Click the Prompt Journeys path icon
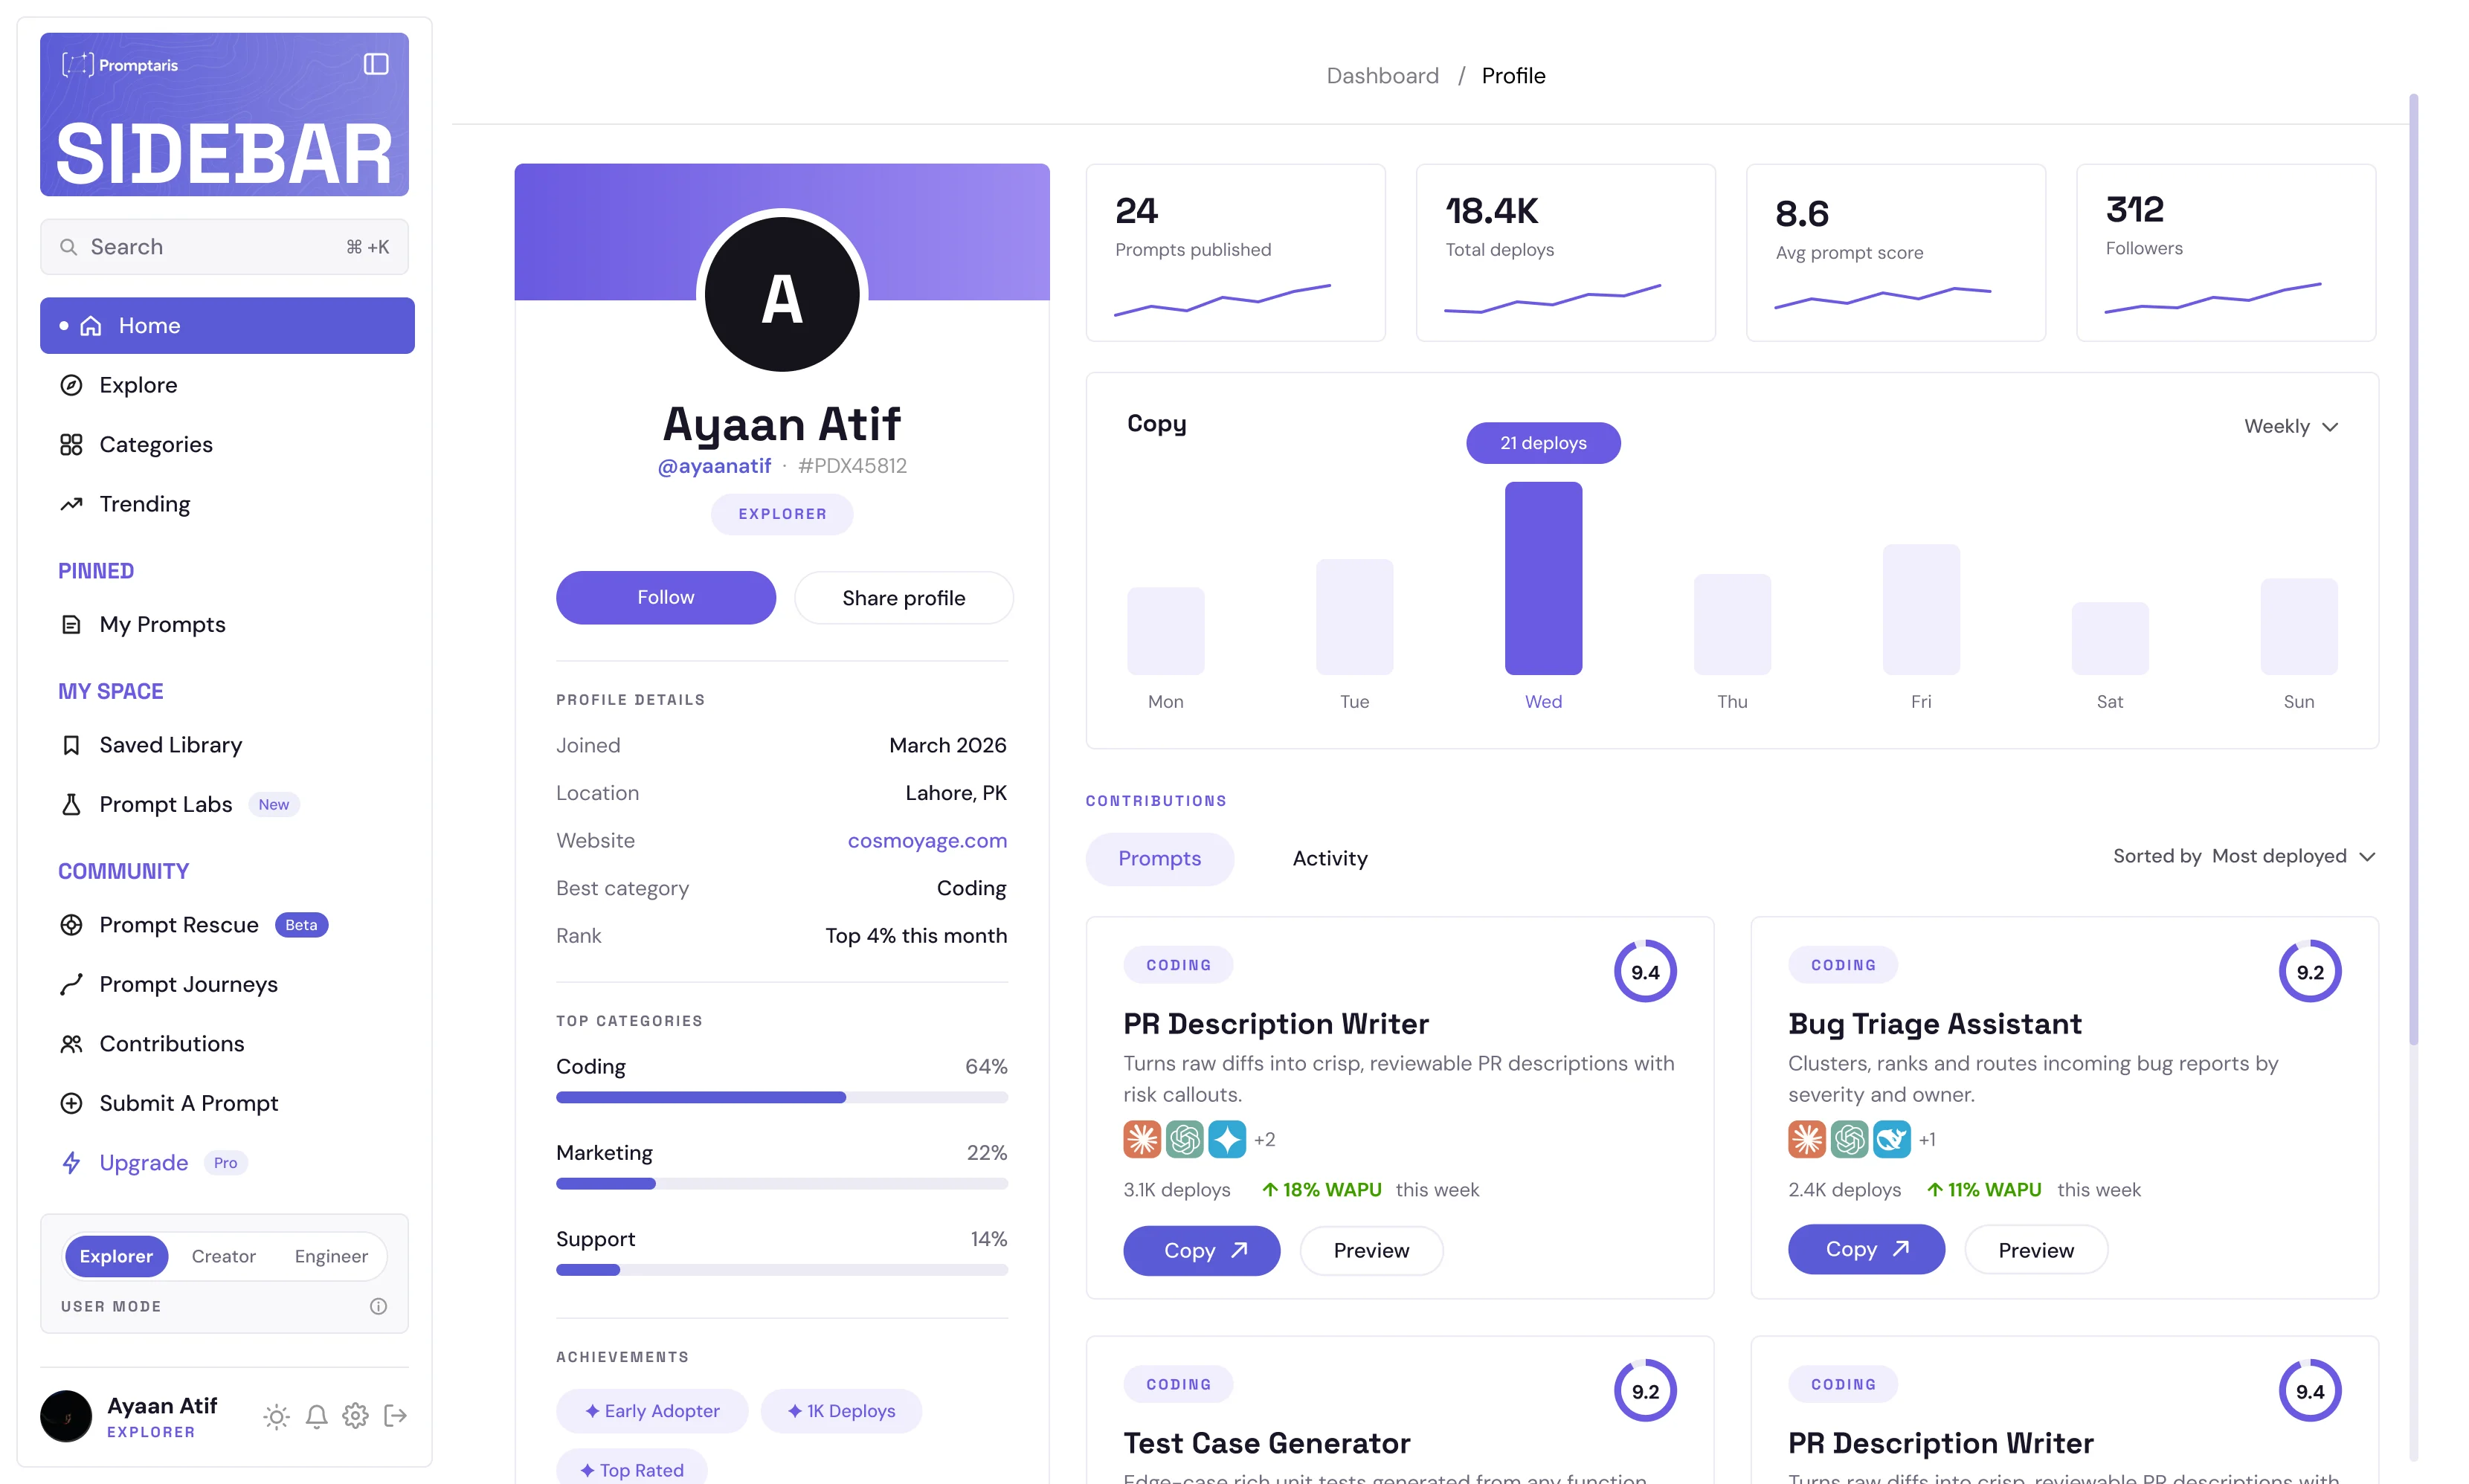 pyautogui.click(x=71, y=985)
